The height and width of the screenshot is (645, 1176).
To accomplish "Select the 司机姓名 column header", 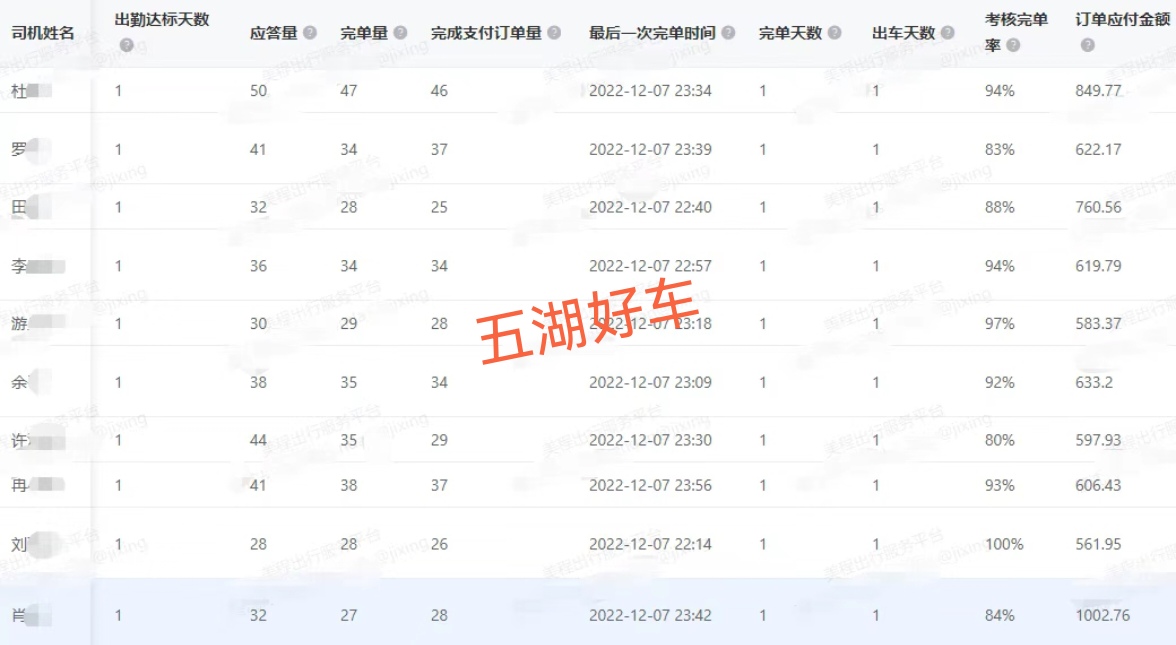I will 42,33.
